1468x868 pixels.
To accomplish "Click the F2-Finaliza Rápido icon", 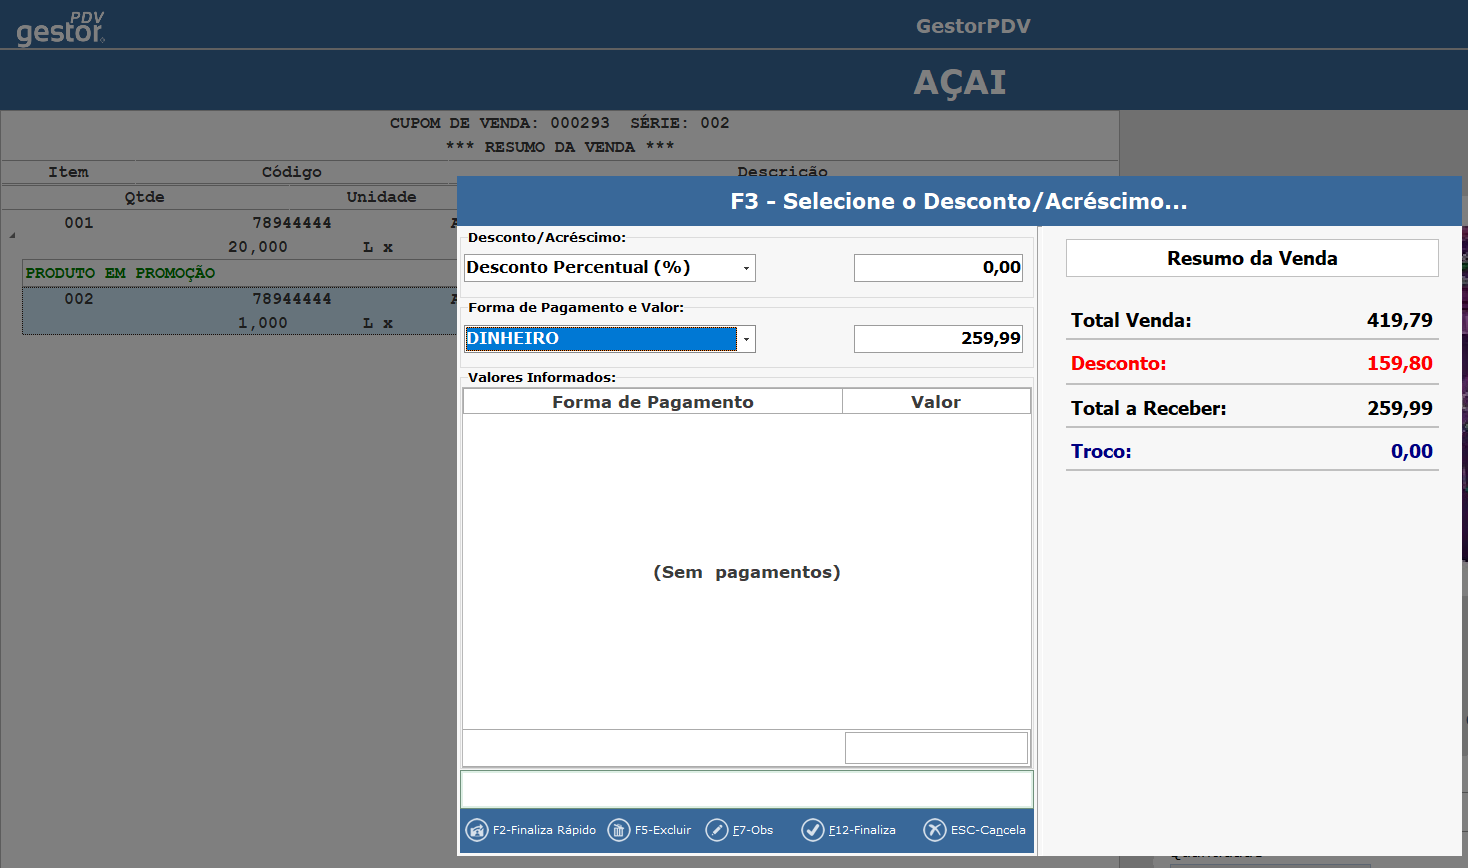I will pos(477,830).
